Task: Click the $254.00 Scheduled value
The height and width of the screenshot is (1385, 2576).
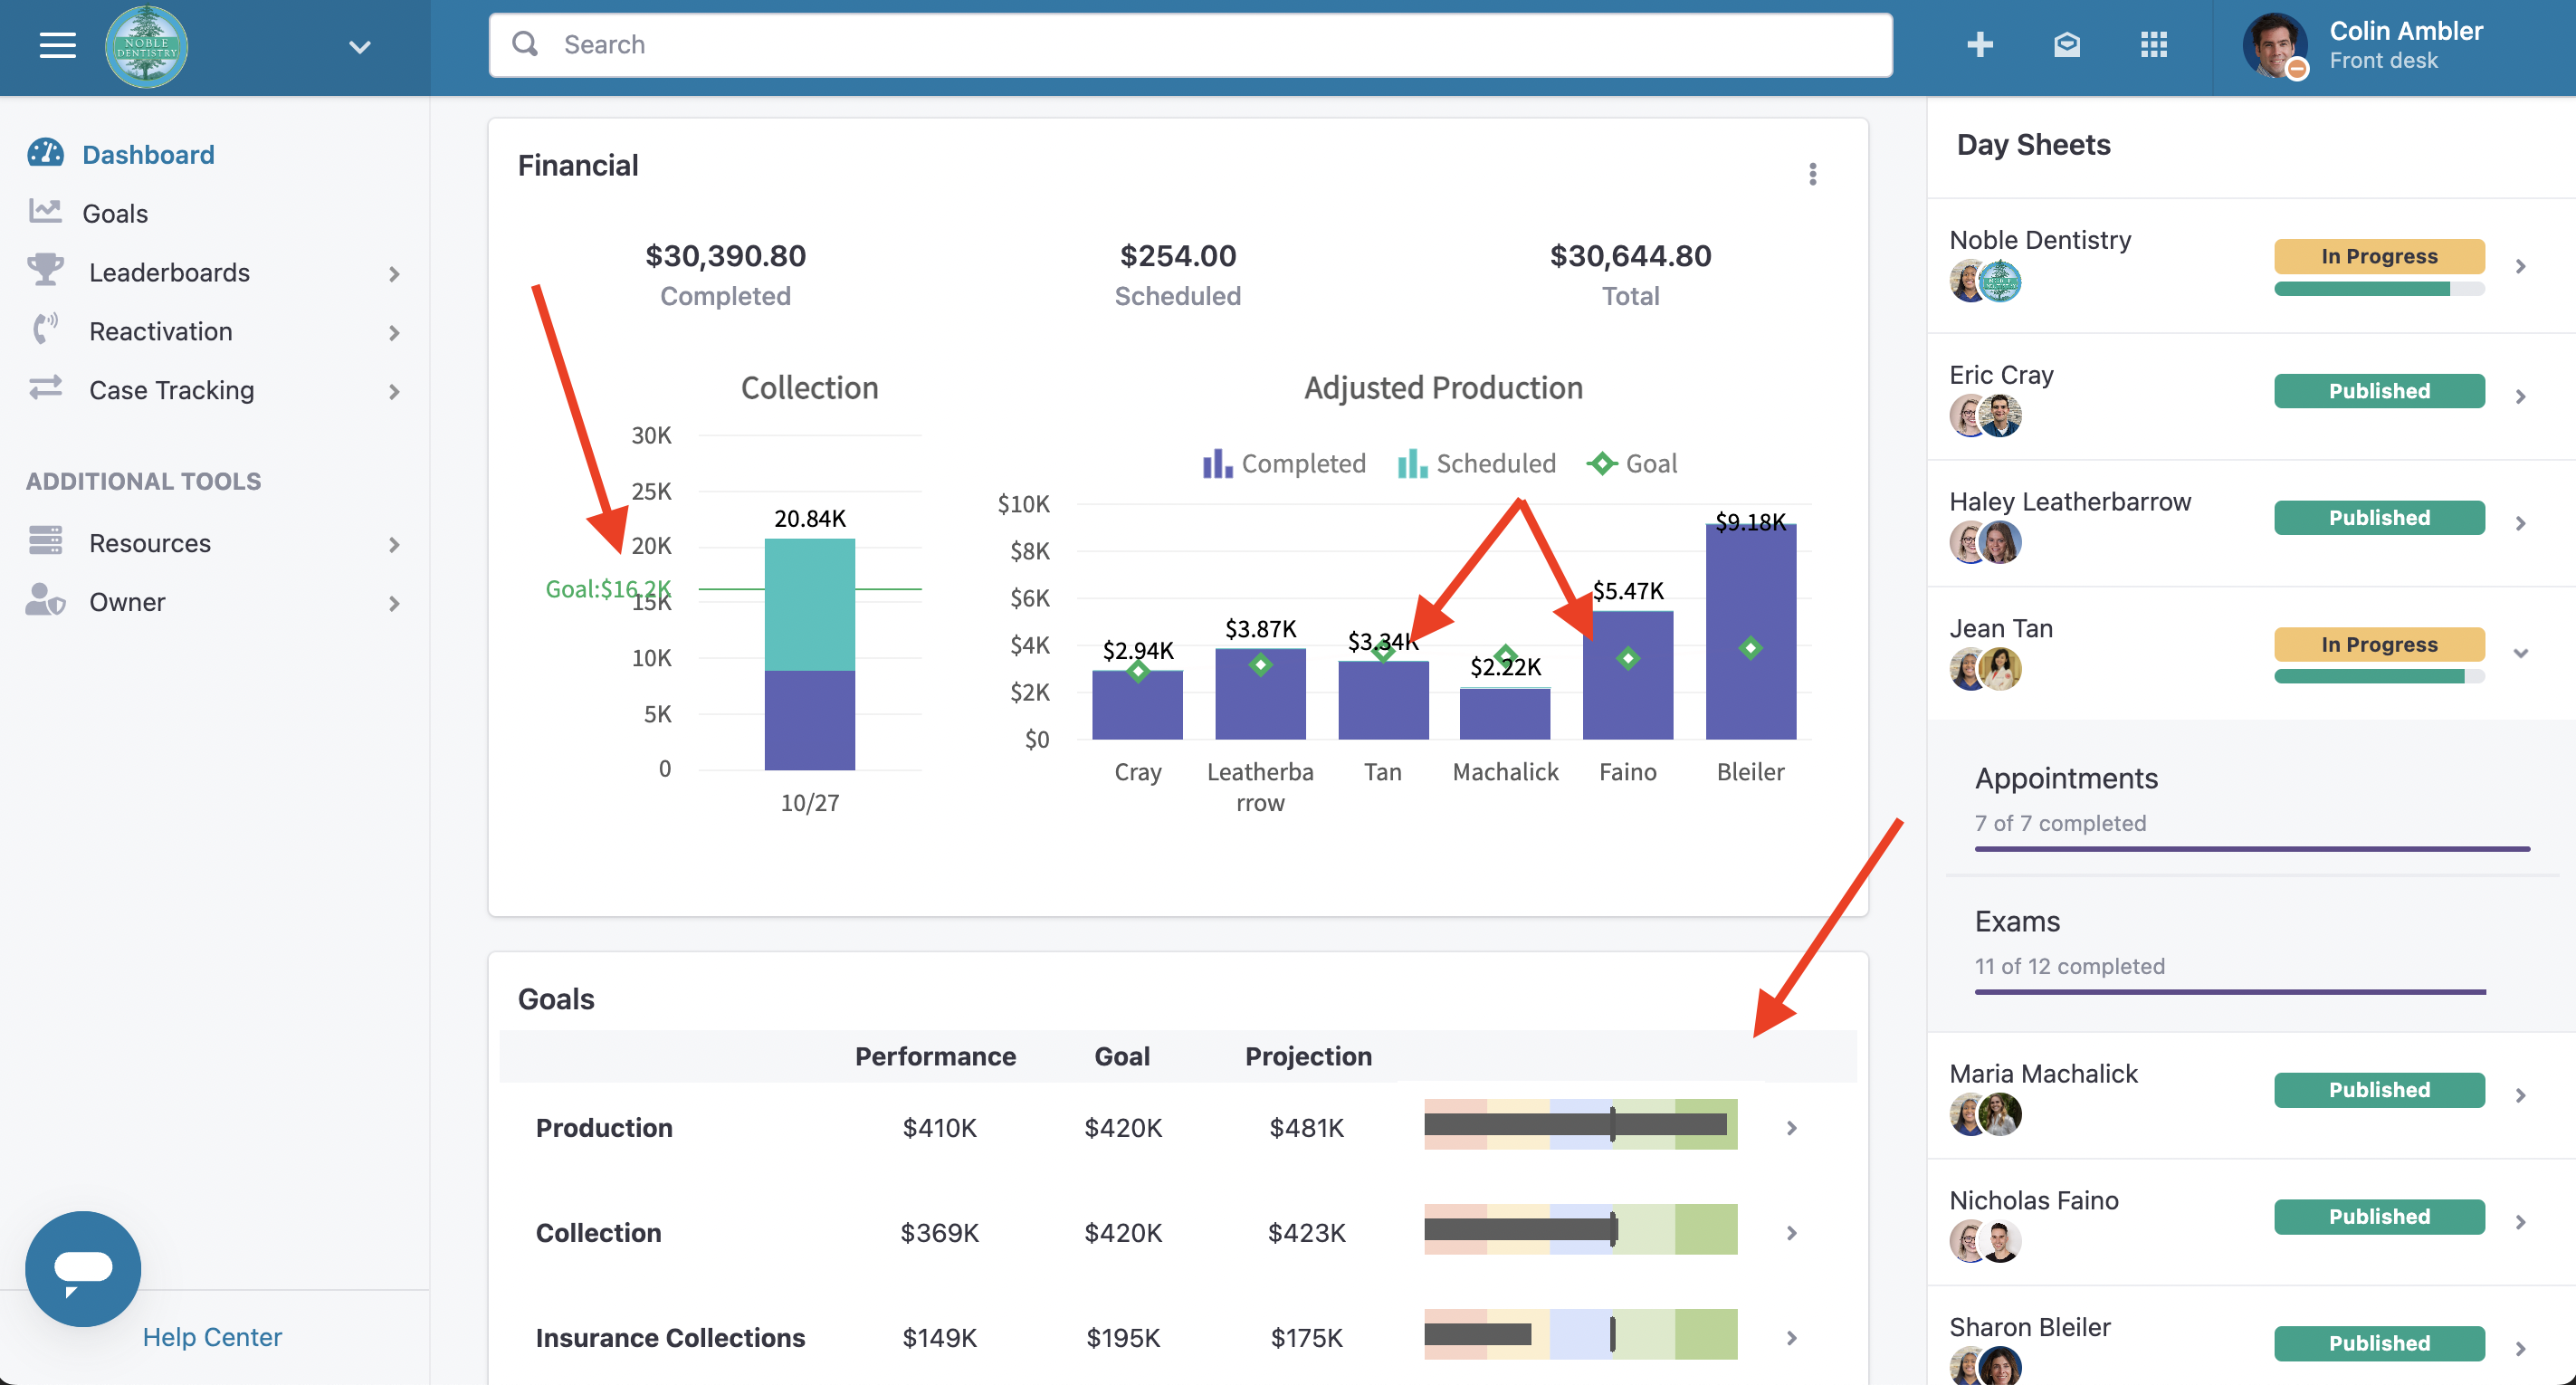Action: coord(1178,256)
